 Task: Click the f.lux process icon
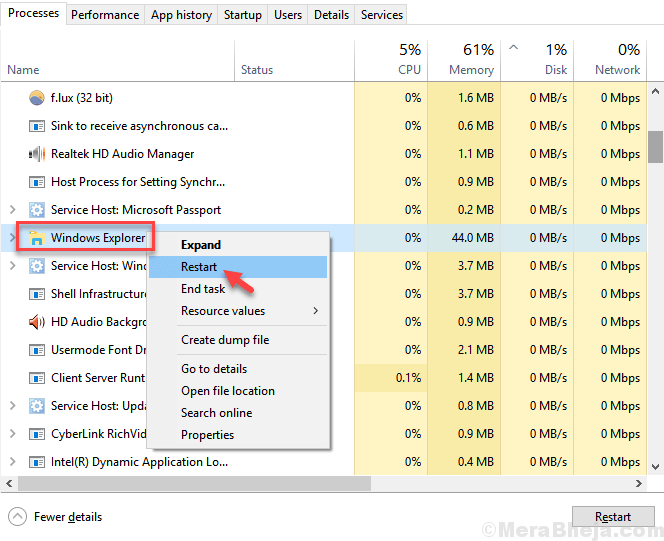37,98
